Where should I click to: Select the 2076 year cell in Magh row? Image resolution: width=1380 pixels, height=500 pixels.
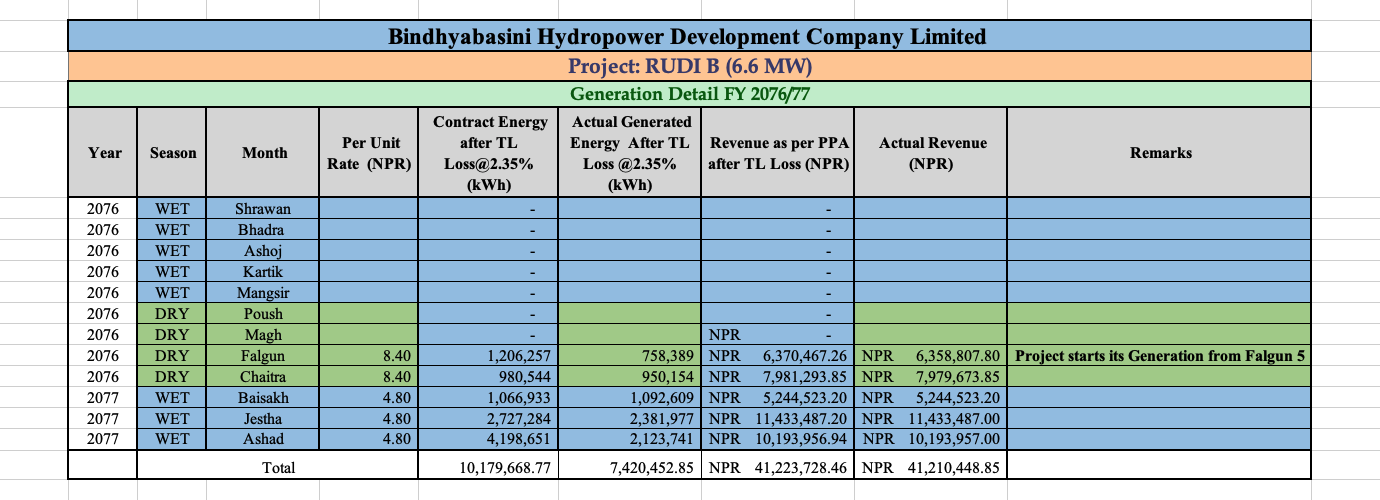click(103, 335)
